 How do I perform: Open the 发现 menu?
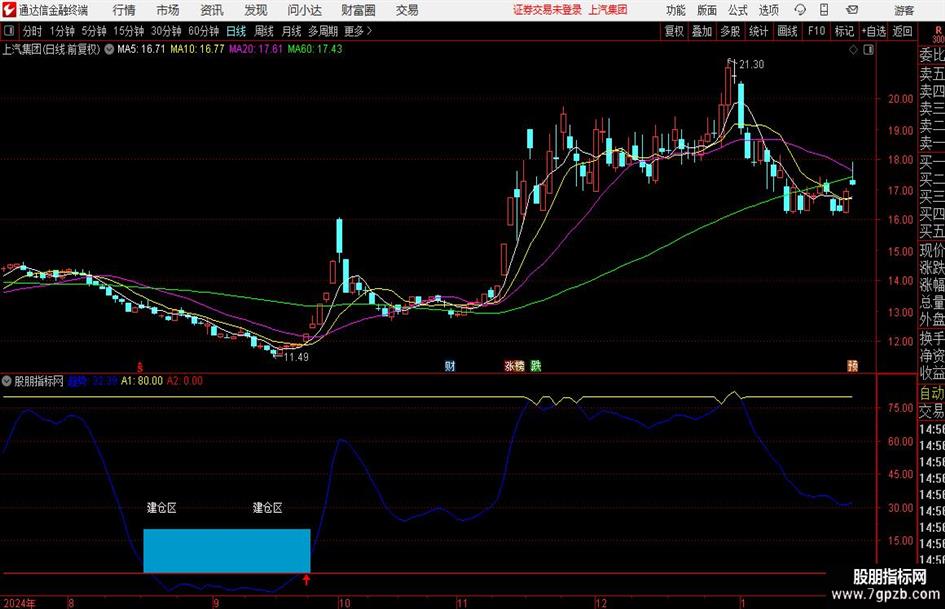(x=256, y=10)
